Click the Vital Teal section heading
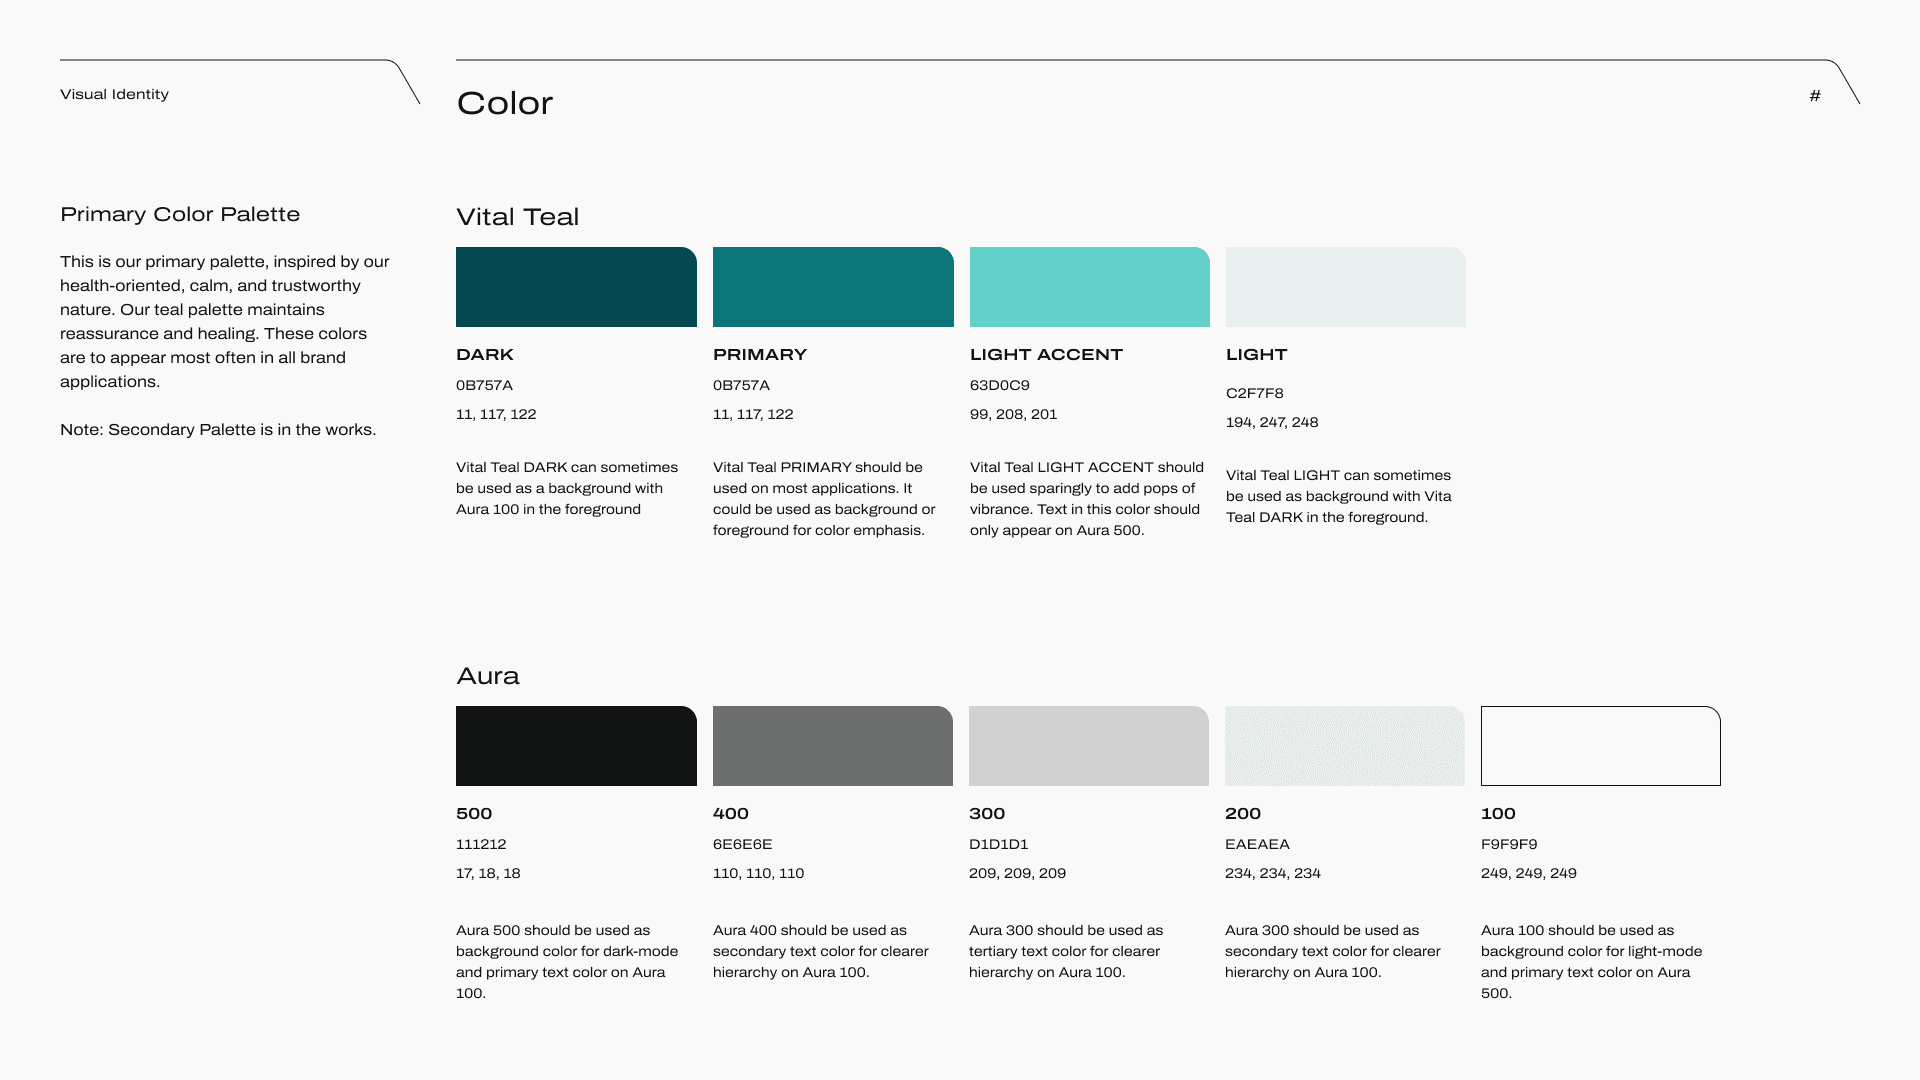Screen dimensions: 1920x1080 pos(517,217)
